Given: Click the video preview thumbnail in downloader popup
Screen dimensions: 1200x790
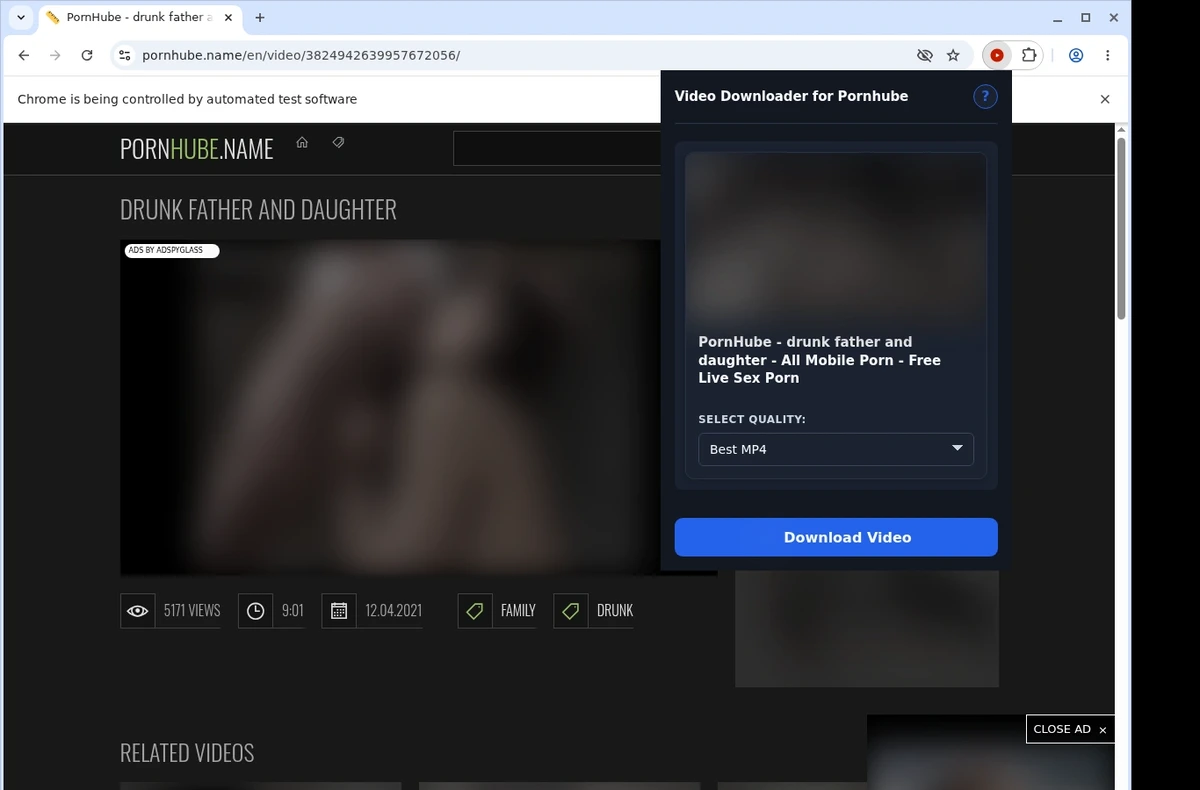Looking at the screenshot, I should [836, 238].
